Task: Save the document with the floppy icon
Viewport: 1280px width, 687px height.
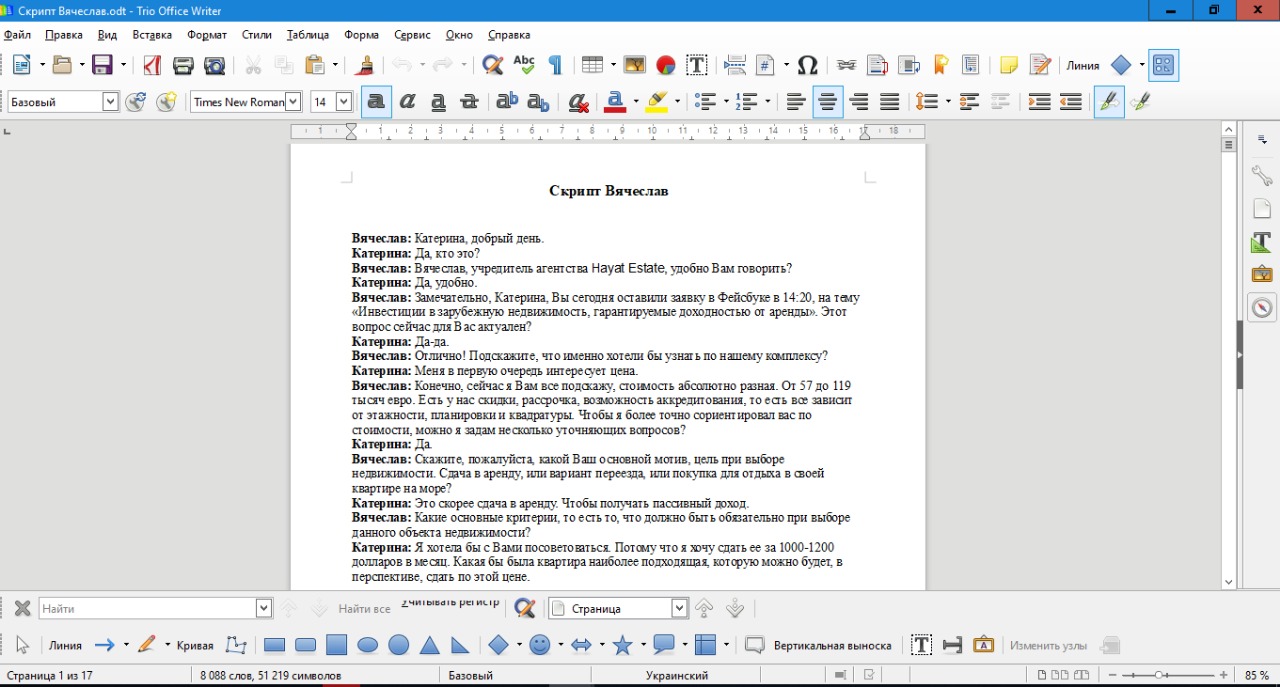Action: (x=102, y=66)
